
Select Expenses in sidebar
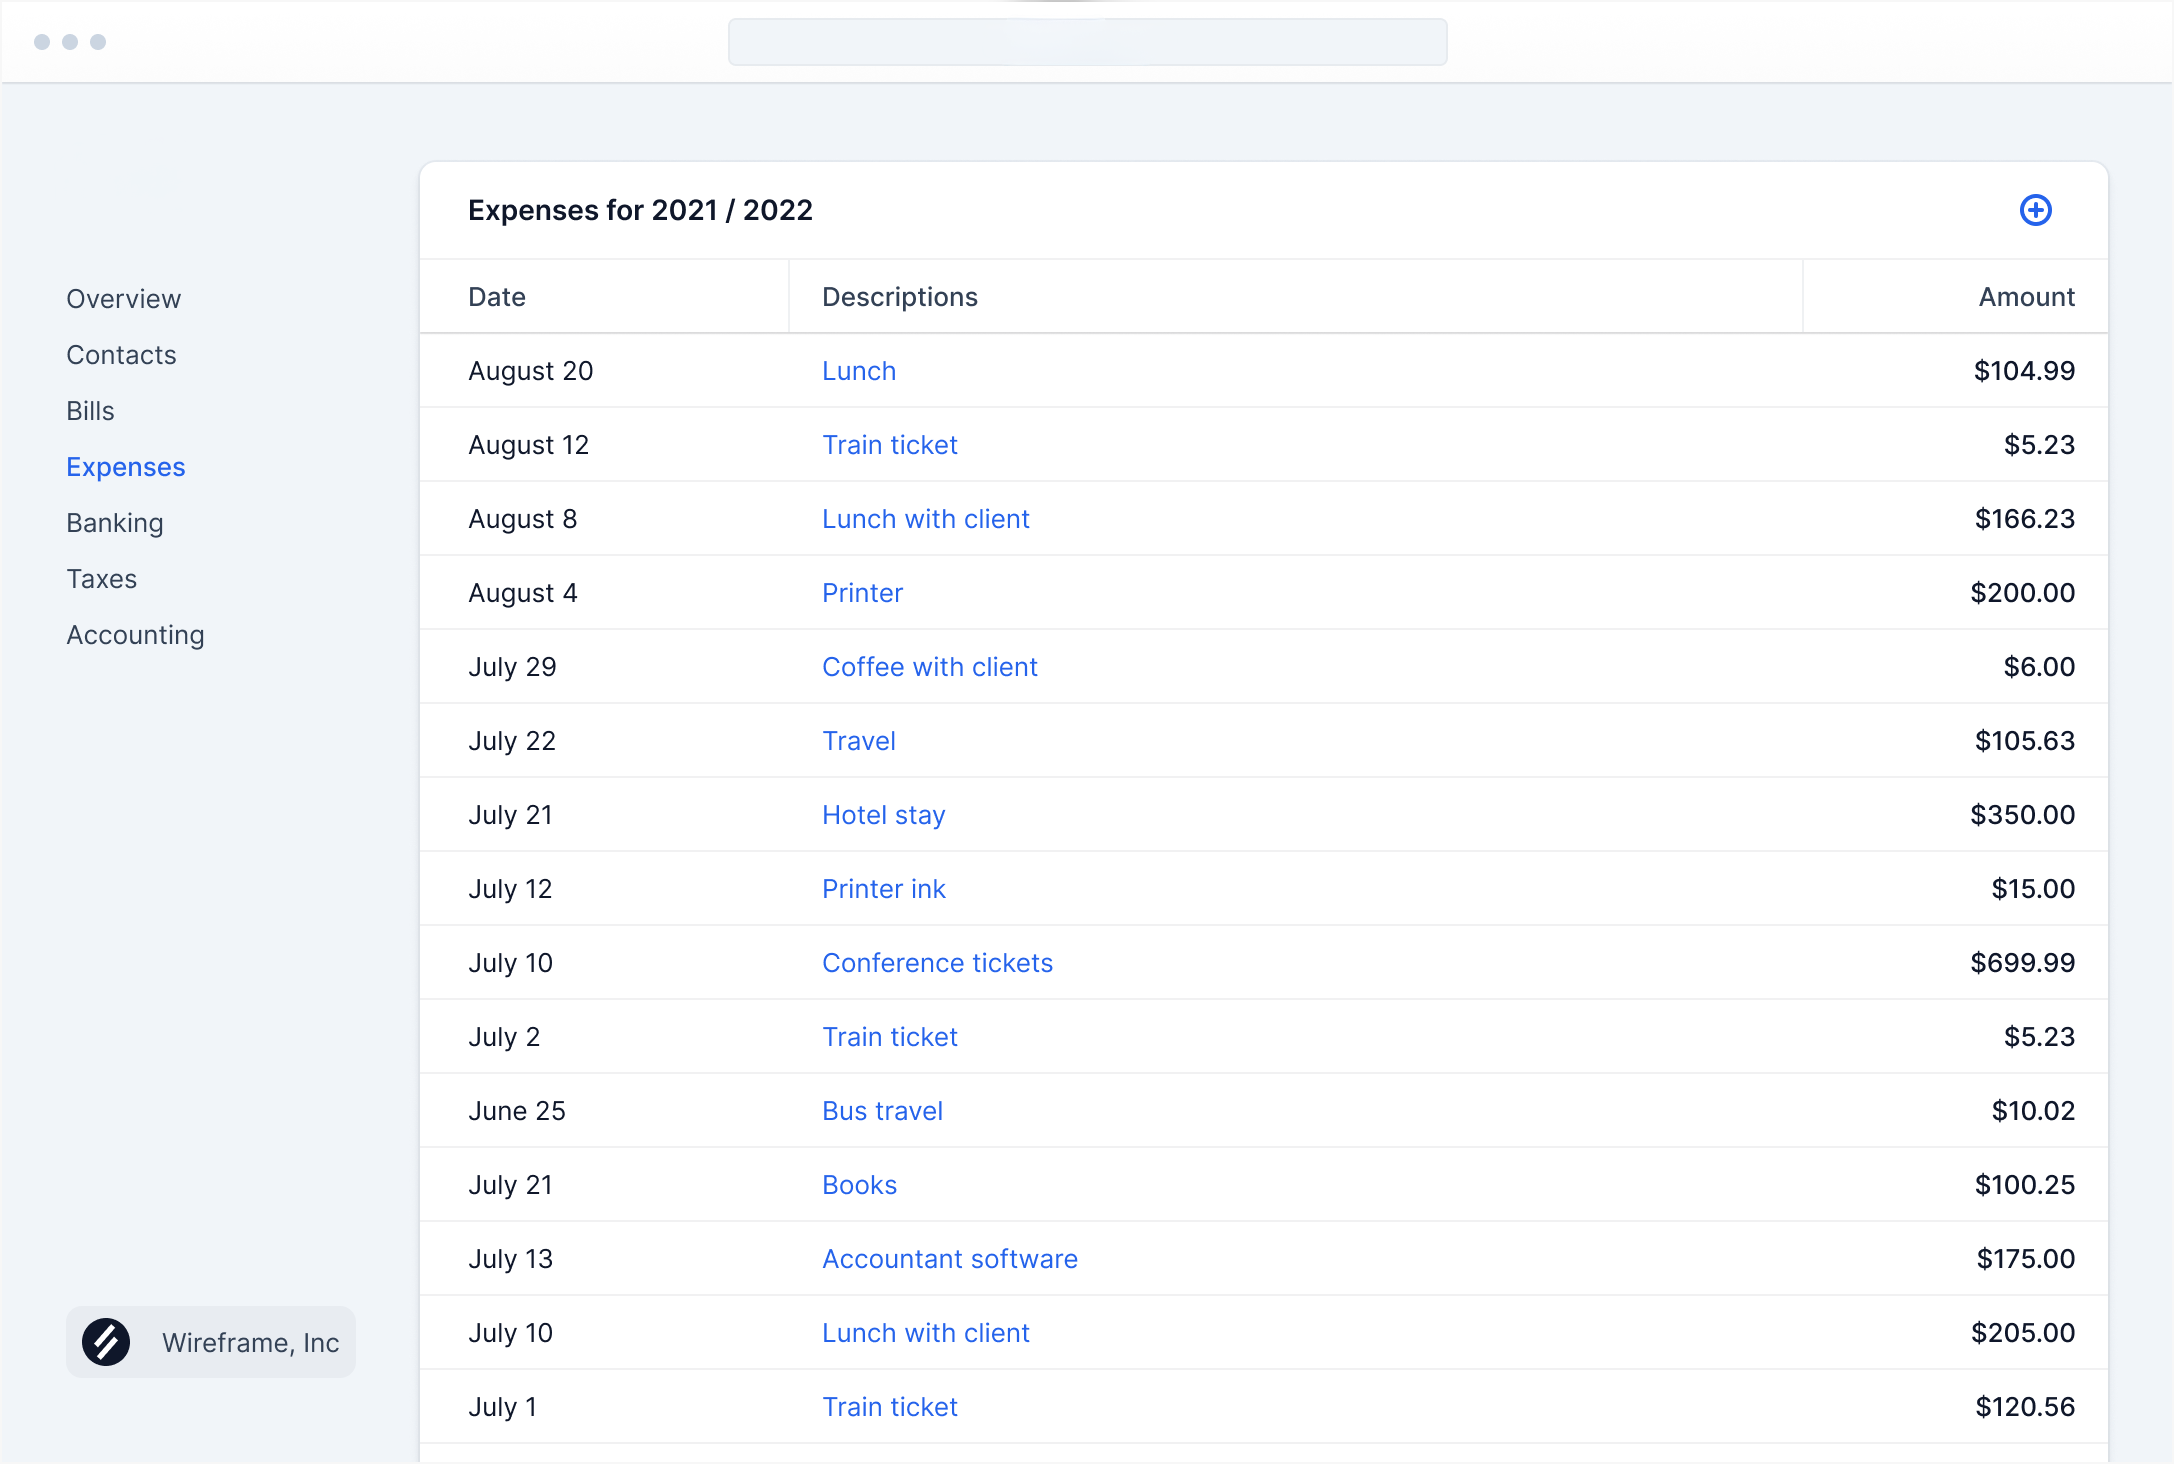(125, 467)
